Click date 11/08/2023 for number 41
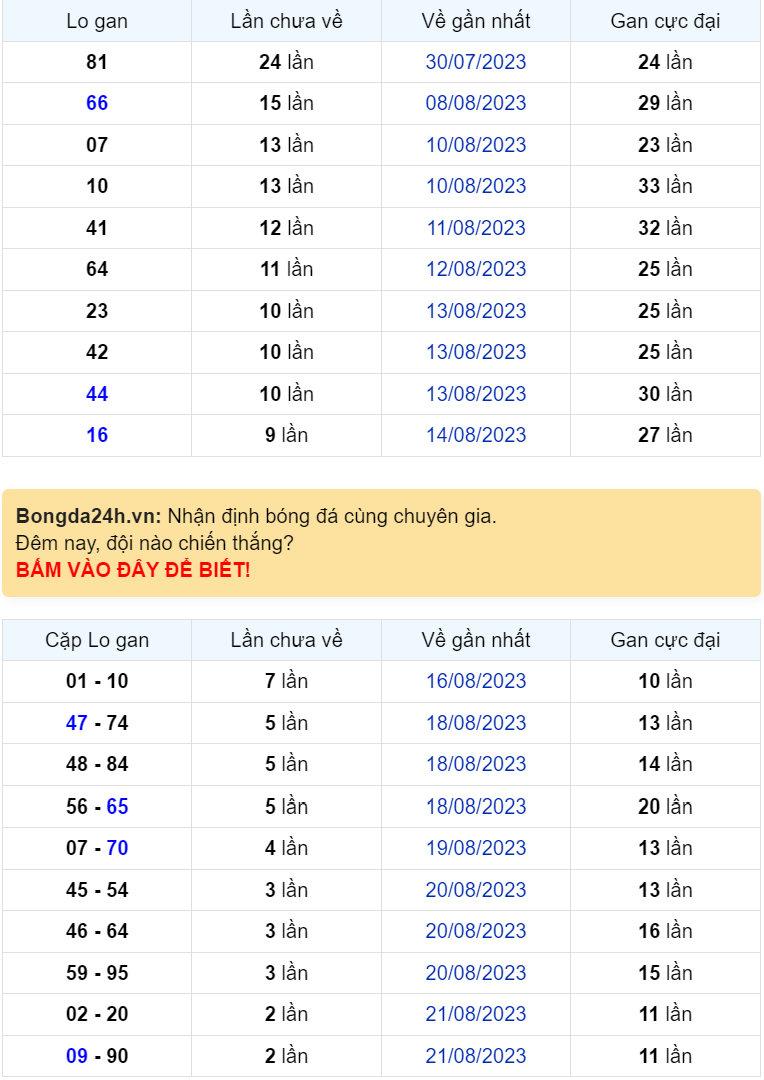Screen dimensions: 764x1080 tap(476, 228)
